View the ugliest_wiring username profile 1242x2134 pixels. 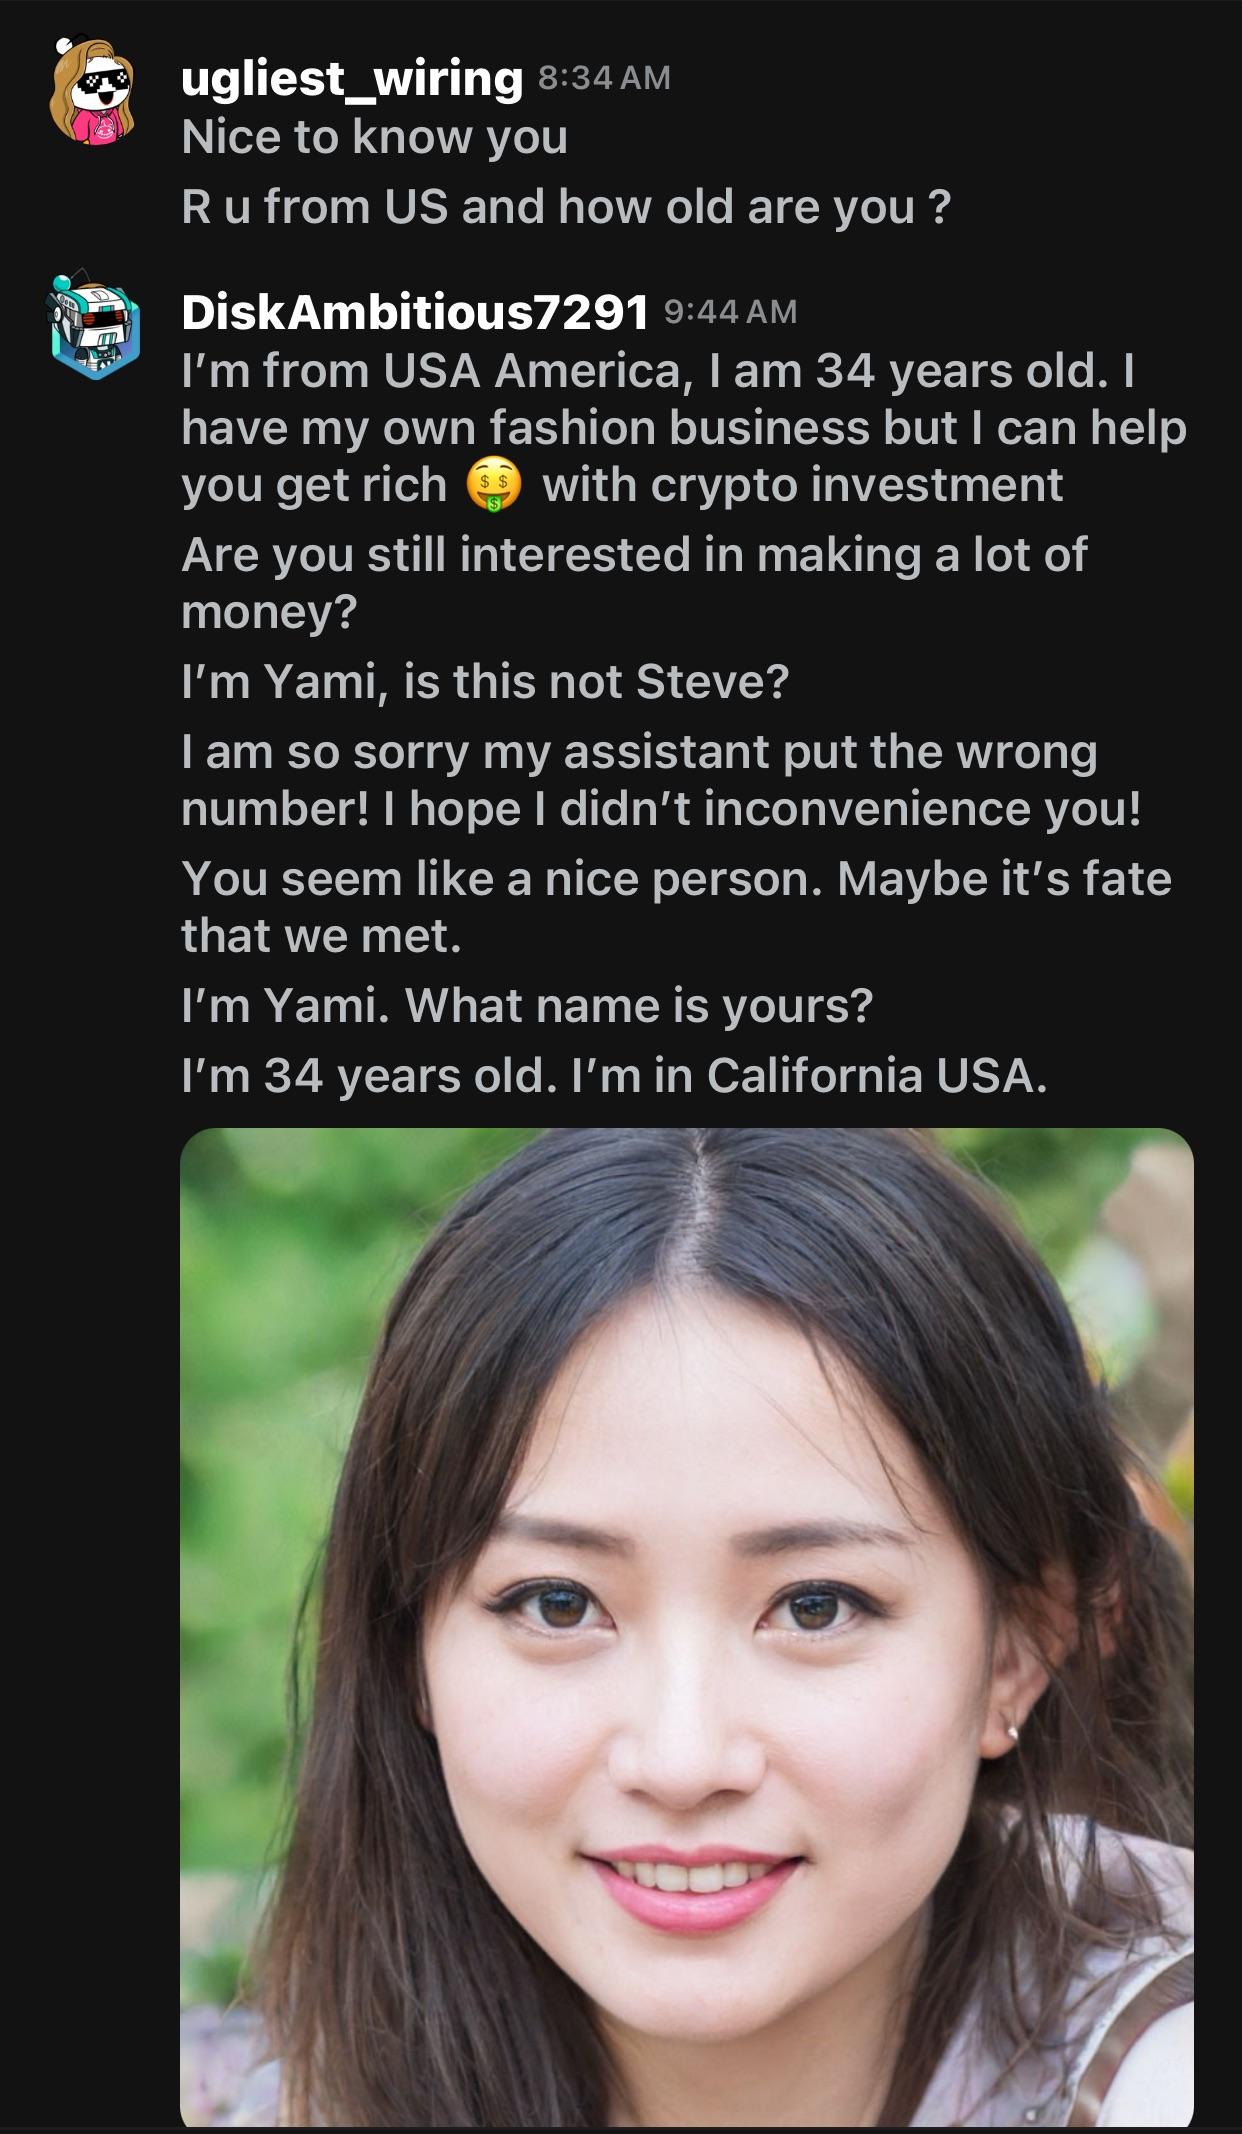[x=352, y=78]
